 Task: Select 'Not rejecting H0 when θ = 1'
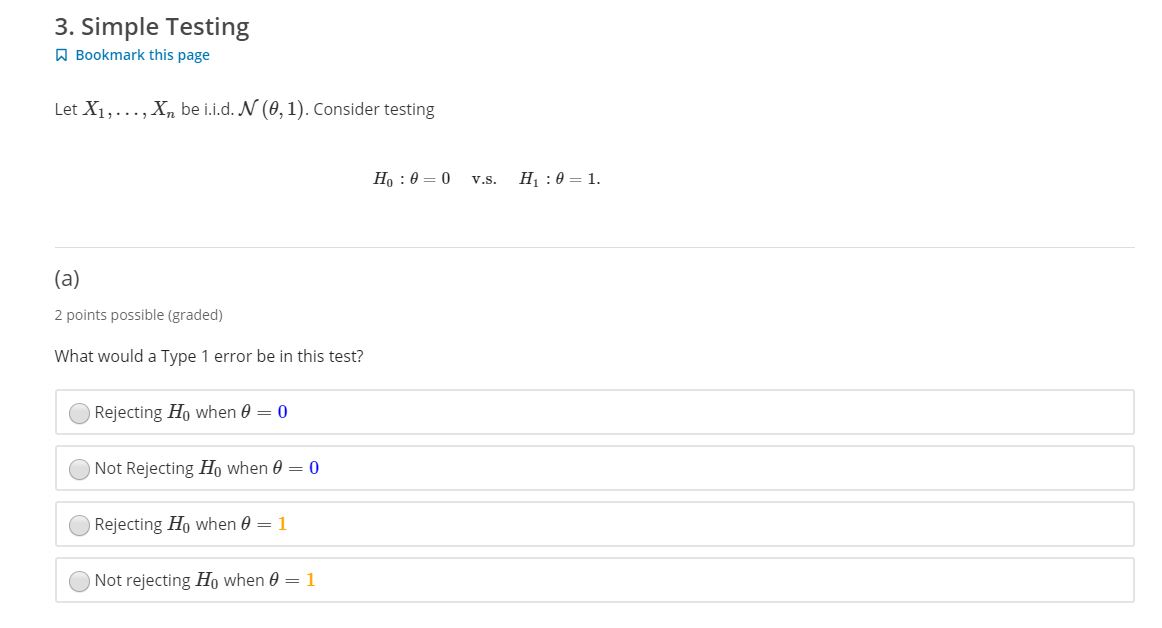pyautogui.click(x=79, y=580)
